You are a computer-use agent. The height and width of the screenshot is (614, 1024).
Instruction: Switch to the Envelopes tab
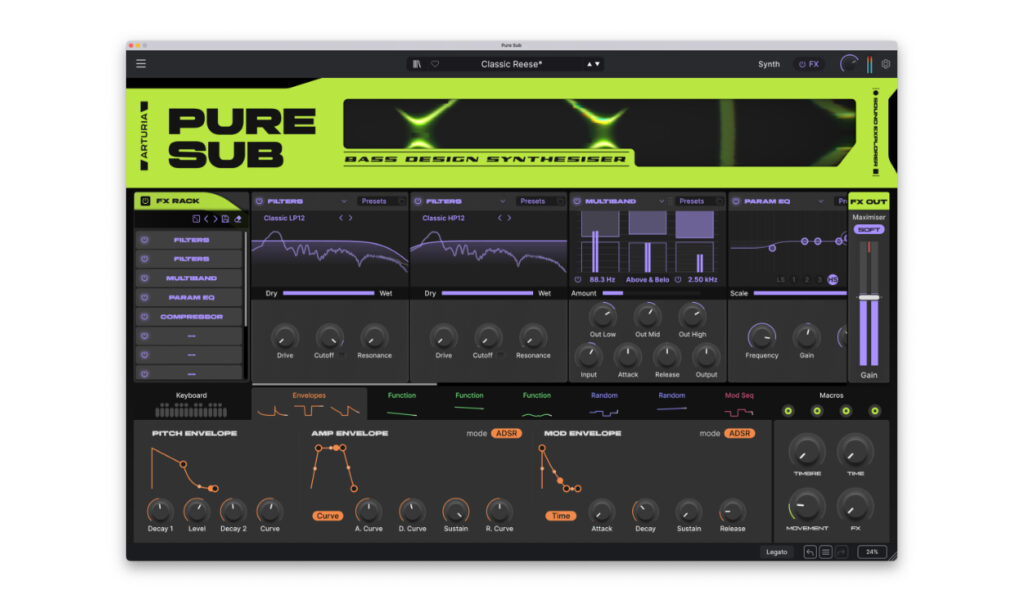(309, 404)
